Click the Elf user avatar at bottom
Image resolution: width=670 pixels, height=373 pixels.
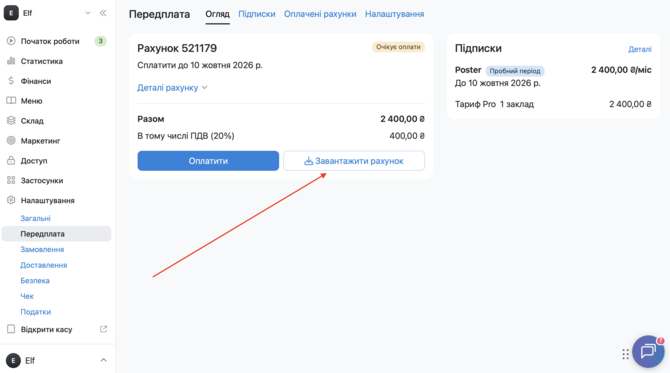(13, 361)
